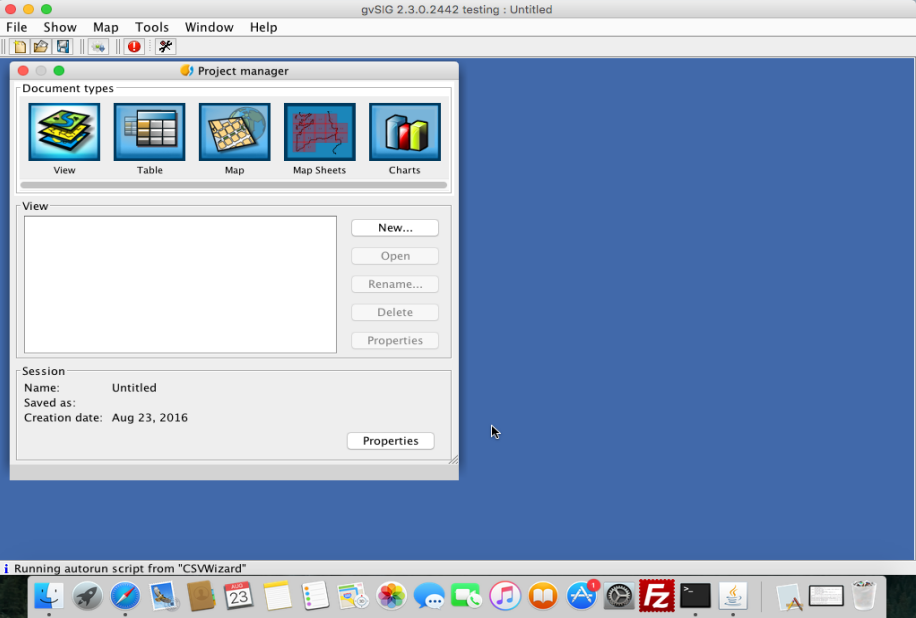This screenshot has width=916, height=618.
Task: Click the document types horizontal scrollbar
Action: 233,185
